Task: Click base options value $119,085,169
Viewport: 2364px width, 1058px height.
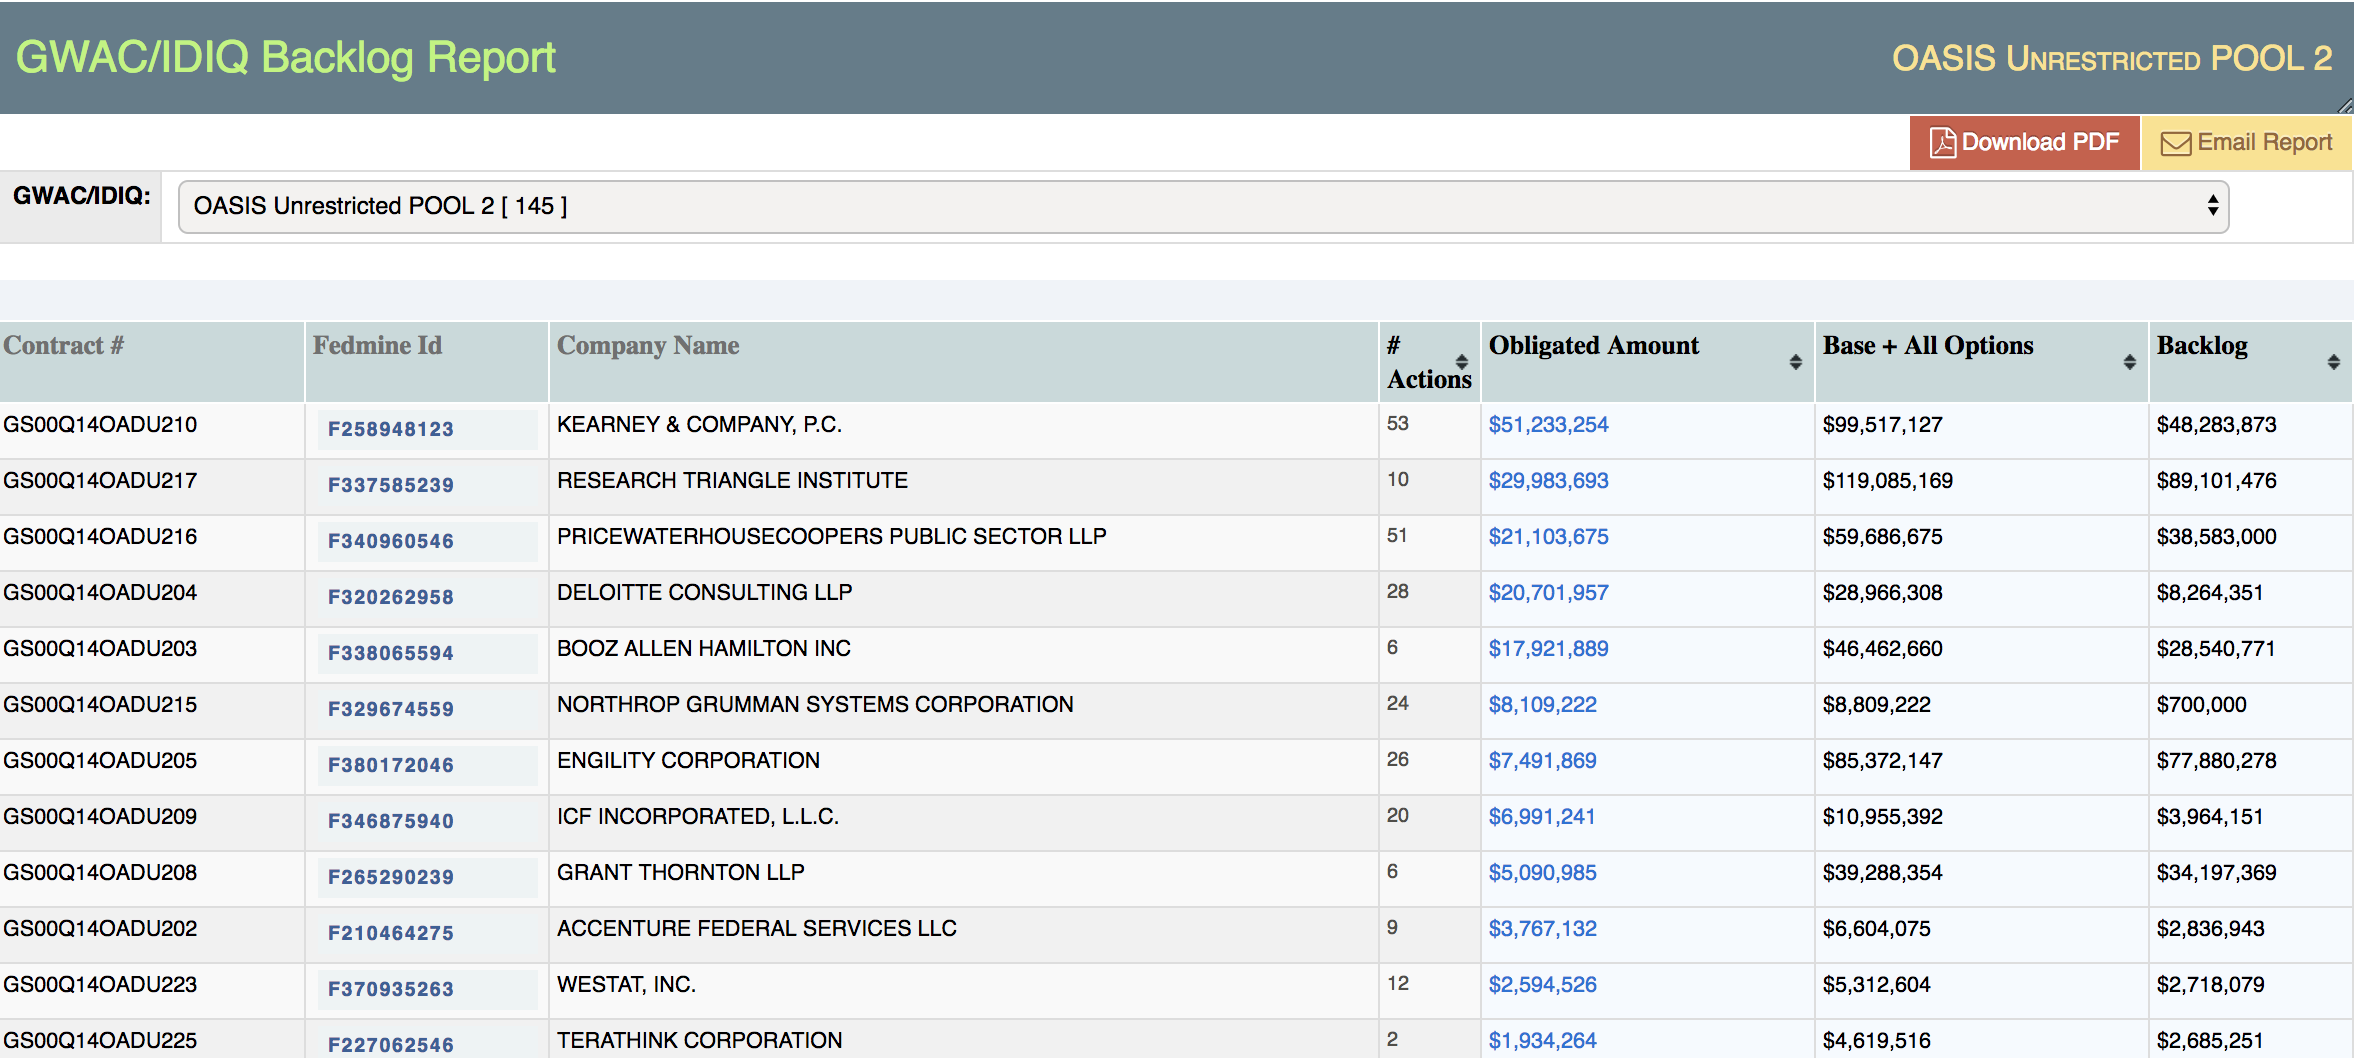Action: 1887,481
